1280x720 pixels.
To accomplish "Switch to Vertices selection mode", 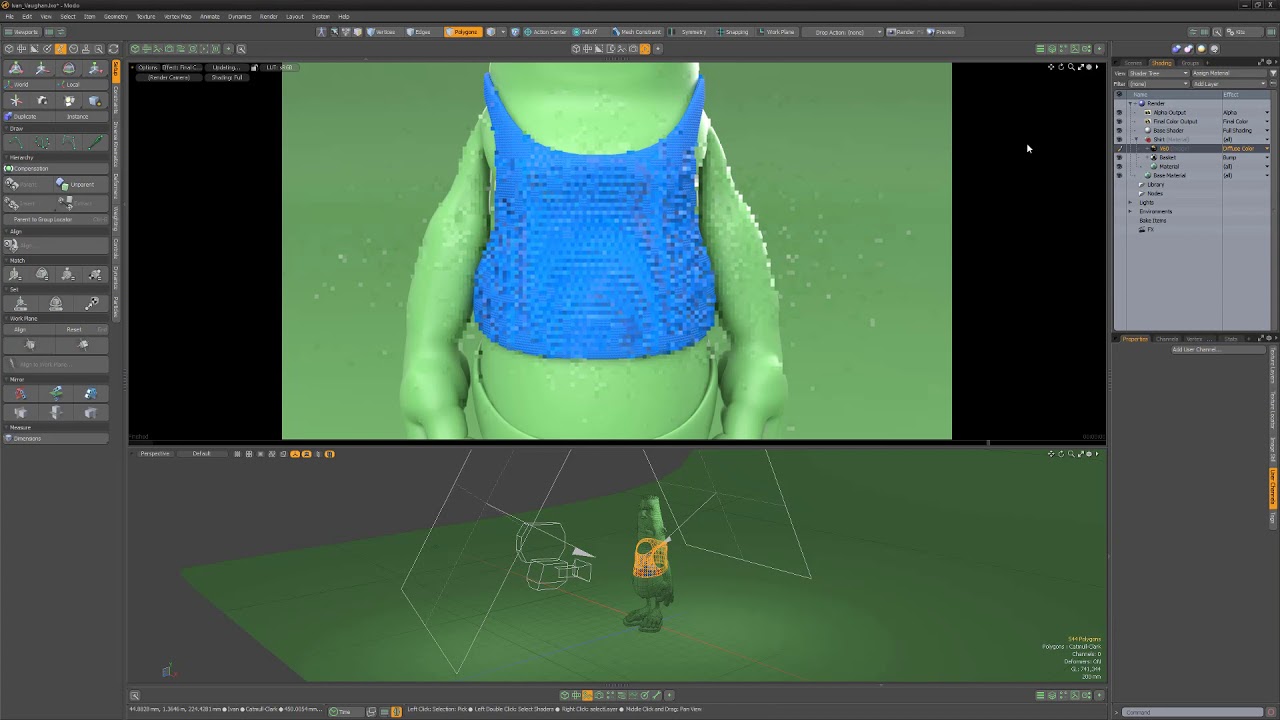I will (383, 32).
